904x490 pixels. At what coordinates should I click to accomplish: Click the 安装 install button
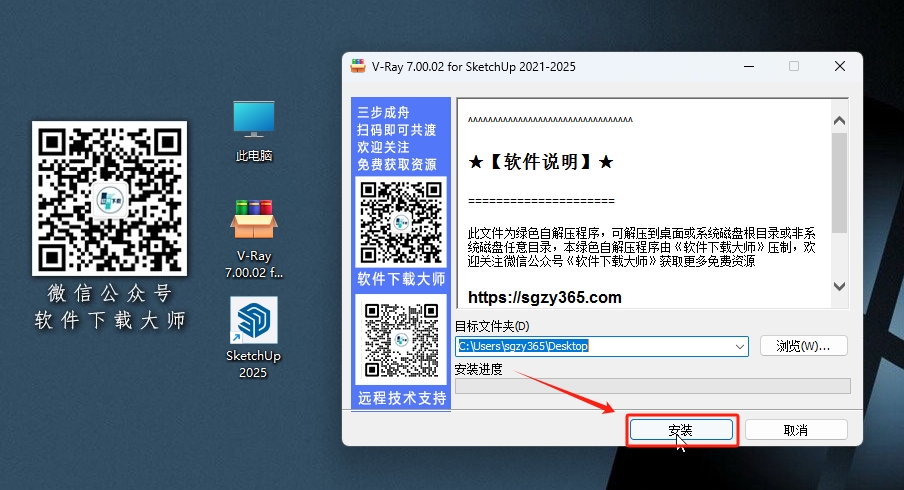coord(681,429)
